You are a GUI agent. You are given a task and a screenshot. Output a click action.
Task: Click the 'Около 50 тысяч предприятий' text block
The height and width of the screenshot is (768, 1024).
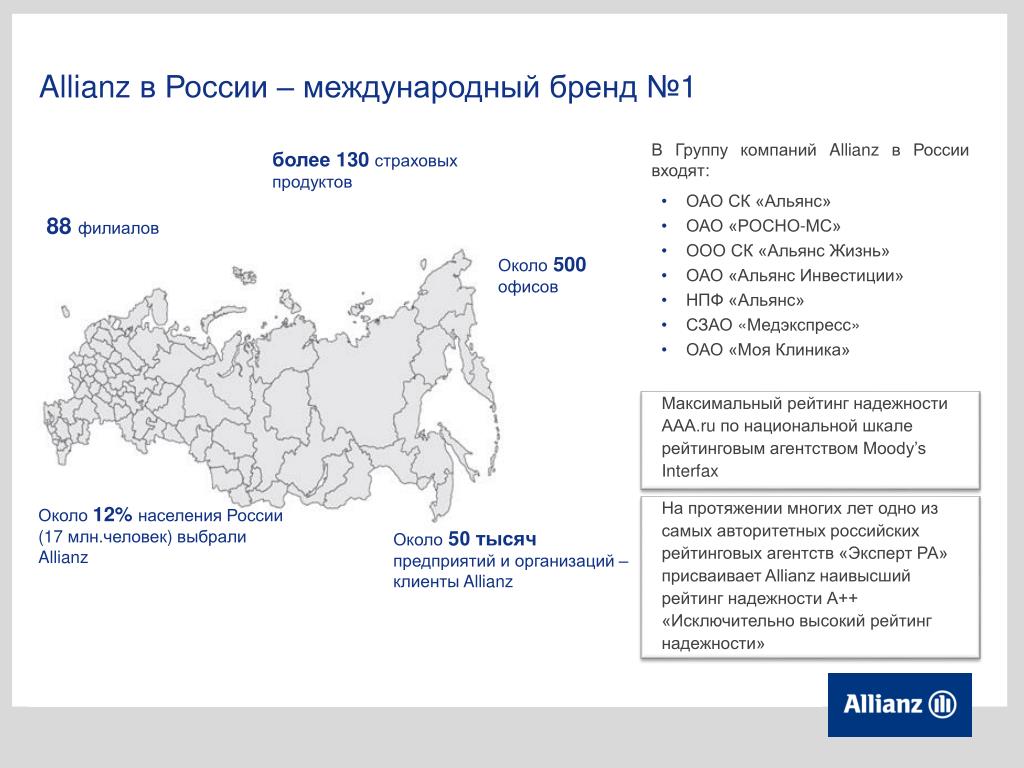(510, 560)
